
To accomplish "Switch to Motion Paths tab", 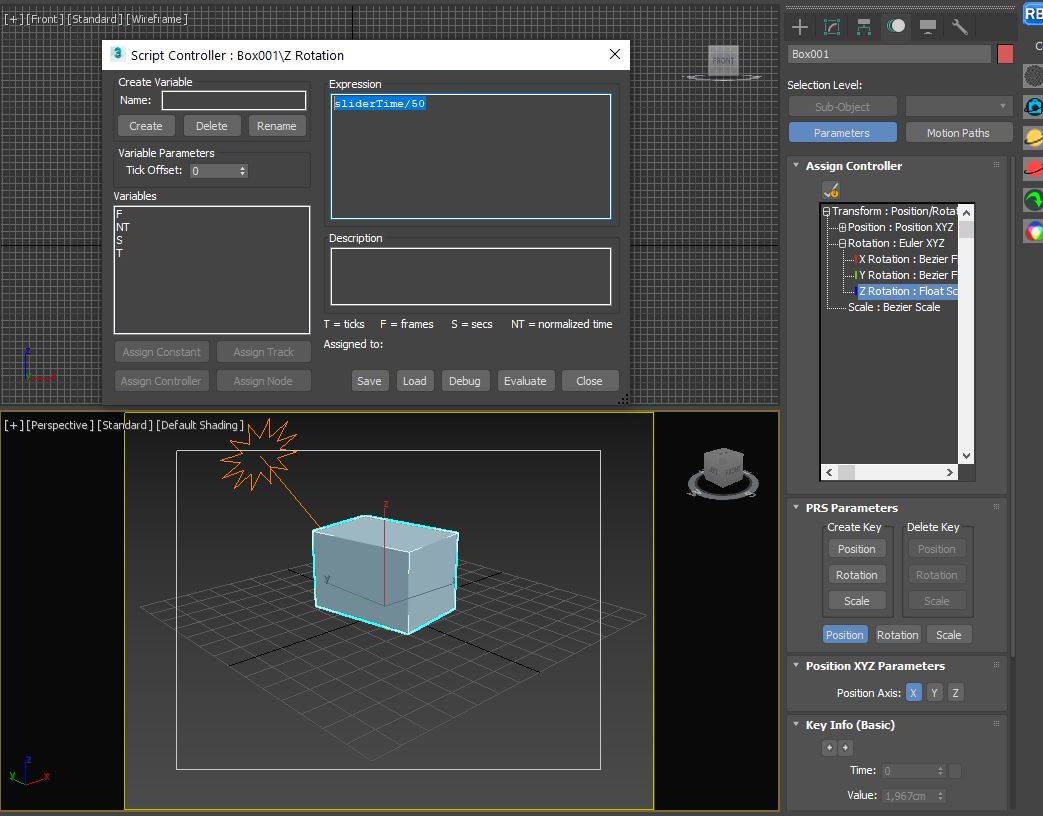I will click(957, 133).
